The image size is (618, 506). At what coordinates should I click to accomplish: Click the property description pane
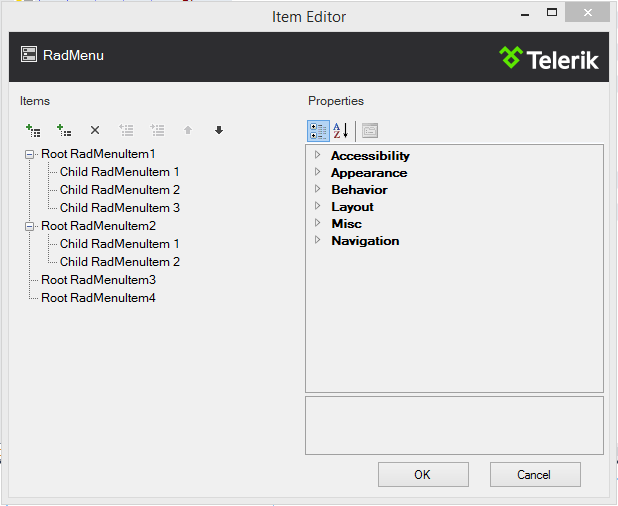pyautogui.click(x=454, y=426)
